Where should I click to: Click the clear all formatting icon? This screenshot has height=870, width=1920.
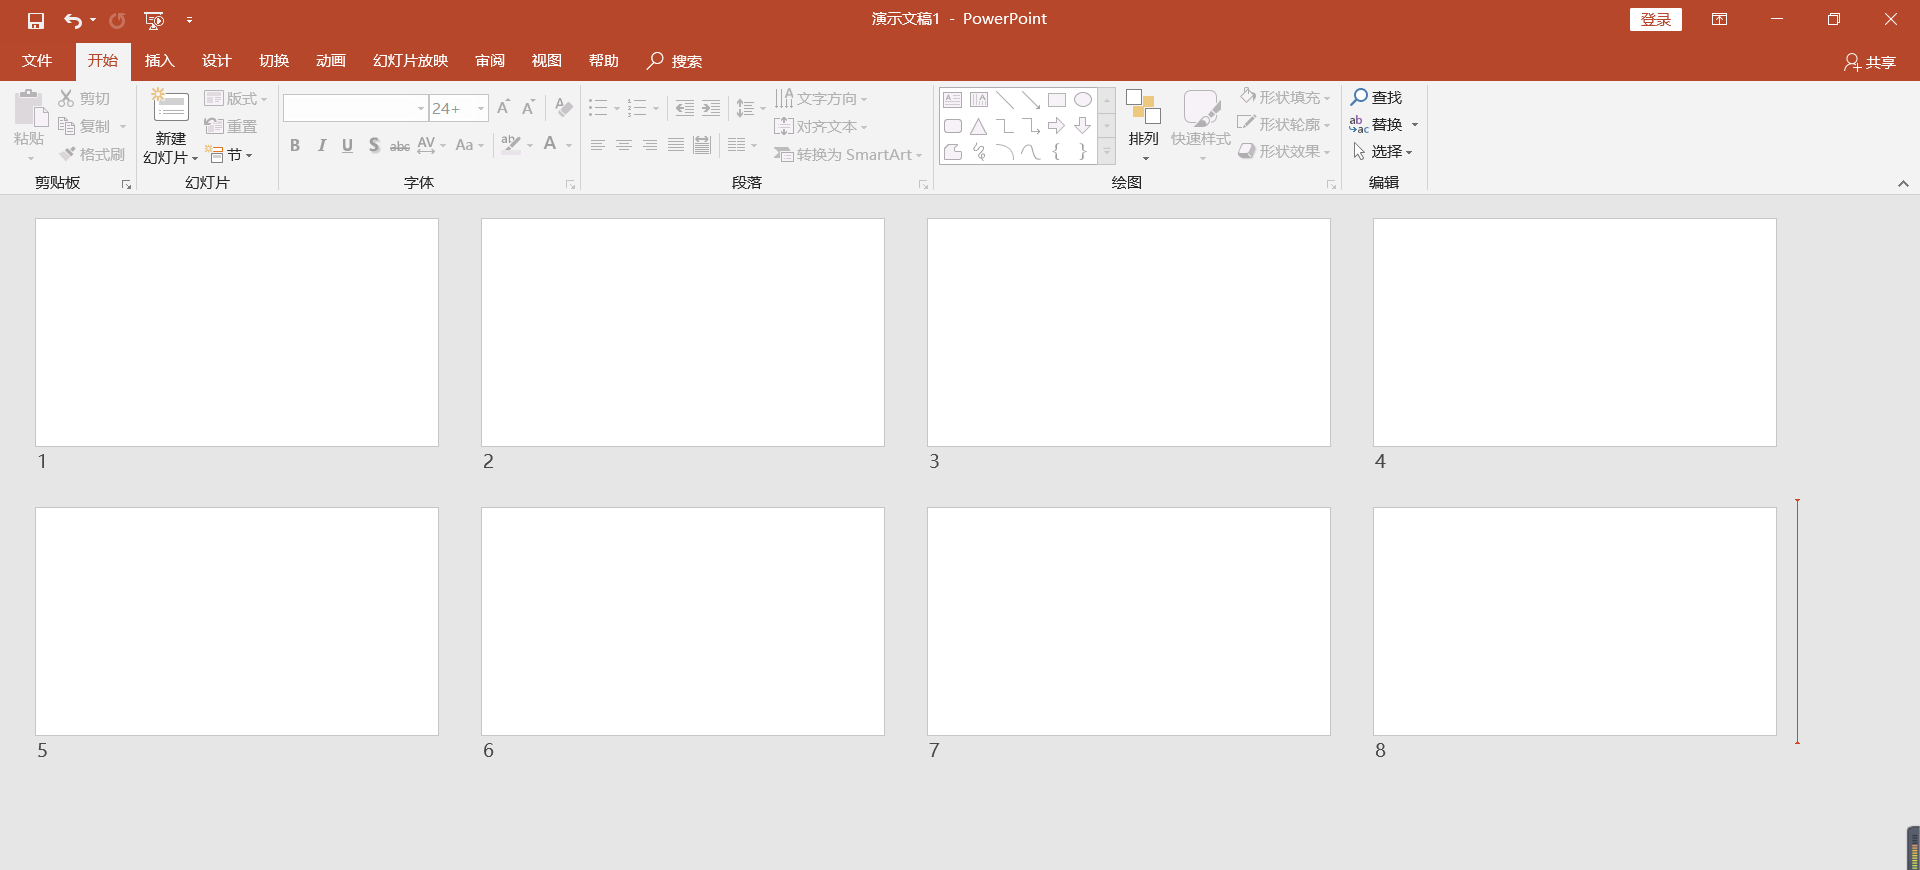tap(564, 107)
